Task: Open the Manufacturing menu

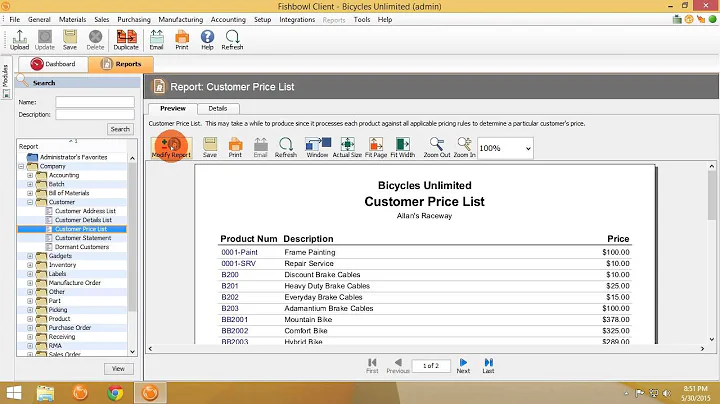Action: tap(180, 19)
